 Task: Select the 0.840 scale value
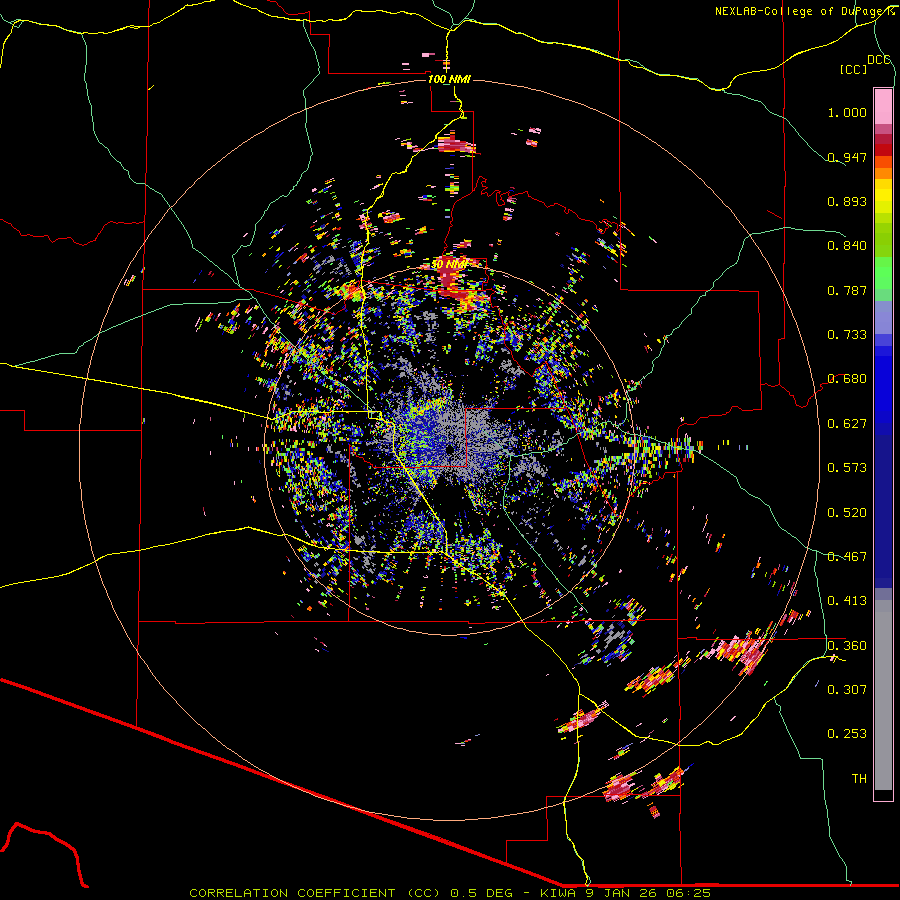847,246
